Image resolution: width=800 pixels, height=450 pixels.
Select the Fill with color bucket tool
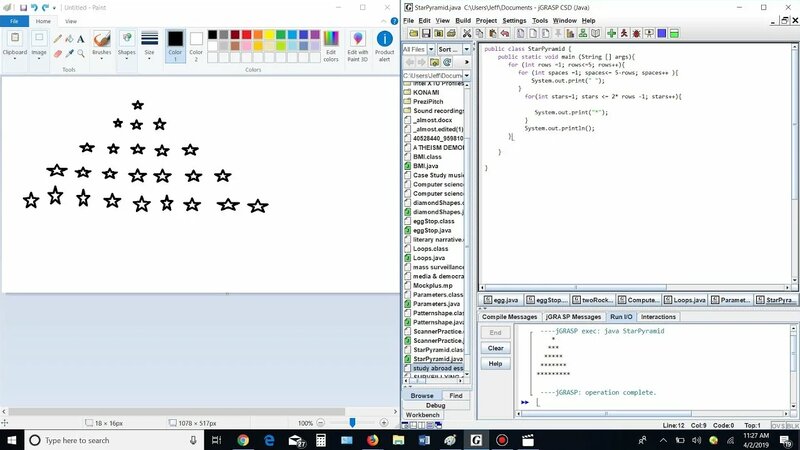pos(69,39)
